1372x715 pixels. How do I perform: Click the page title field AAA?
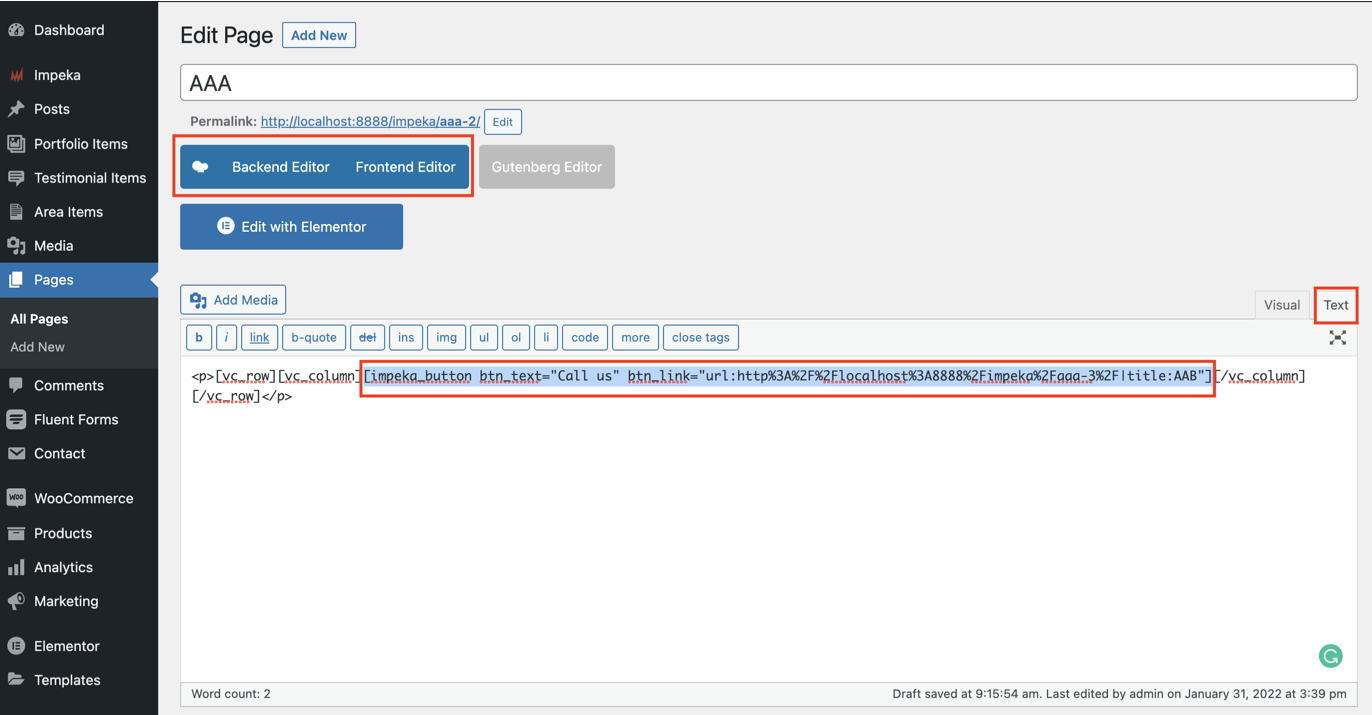768,83
